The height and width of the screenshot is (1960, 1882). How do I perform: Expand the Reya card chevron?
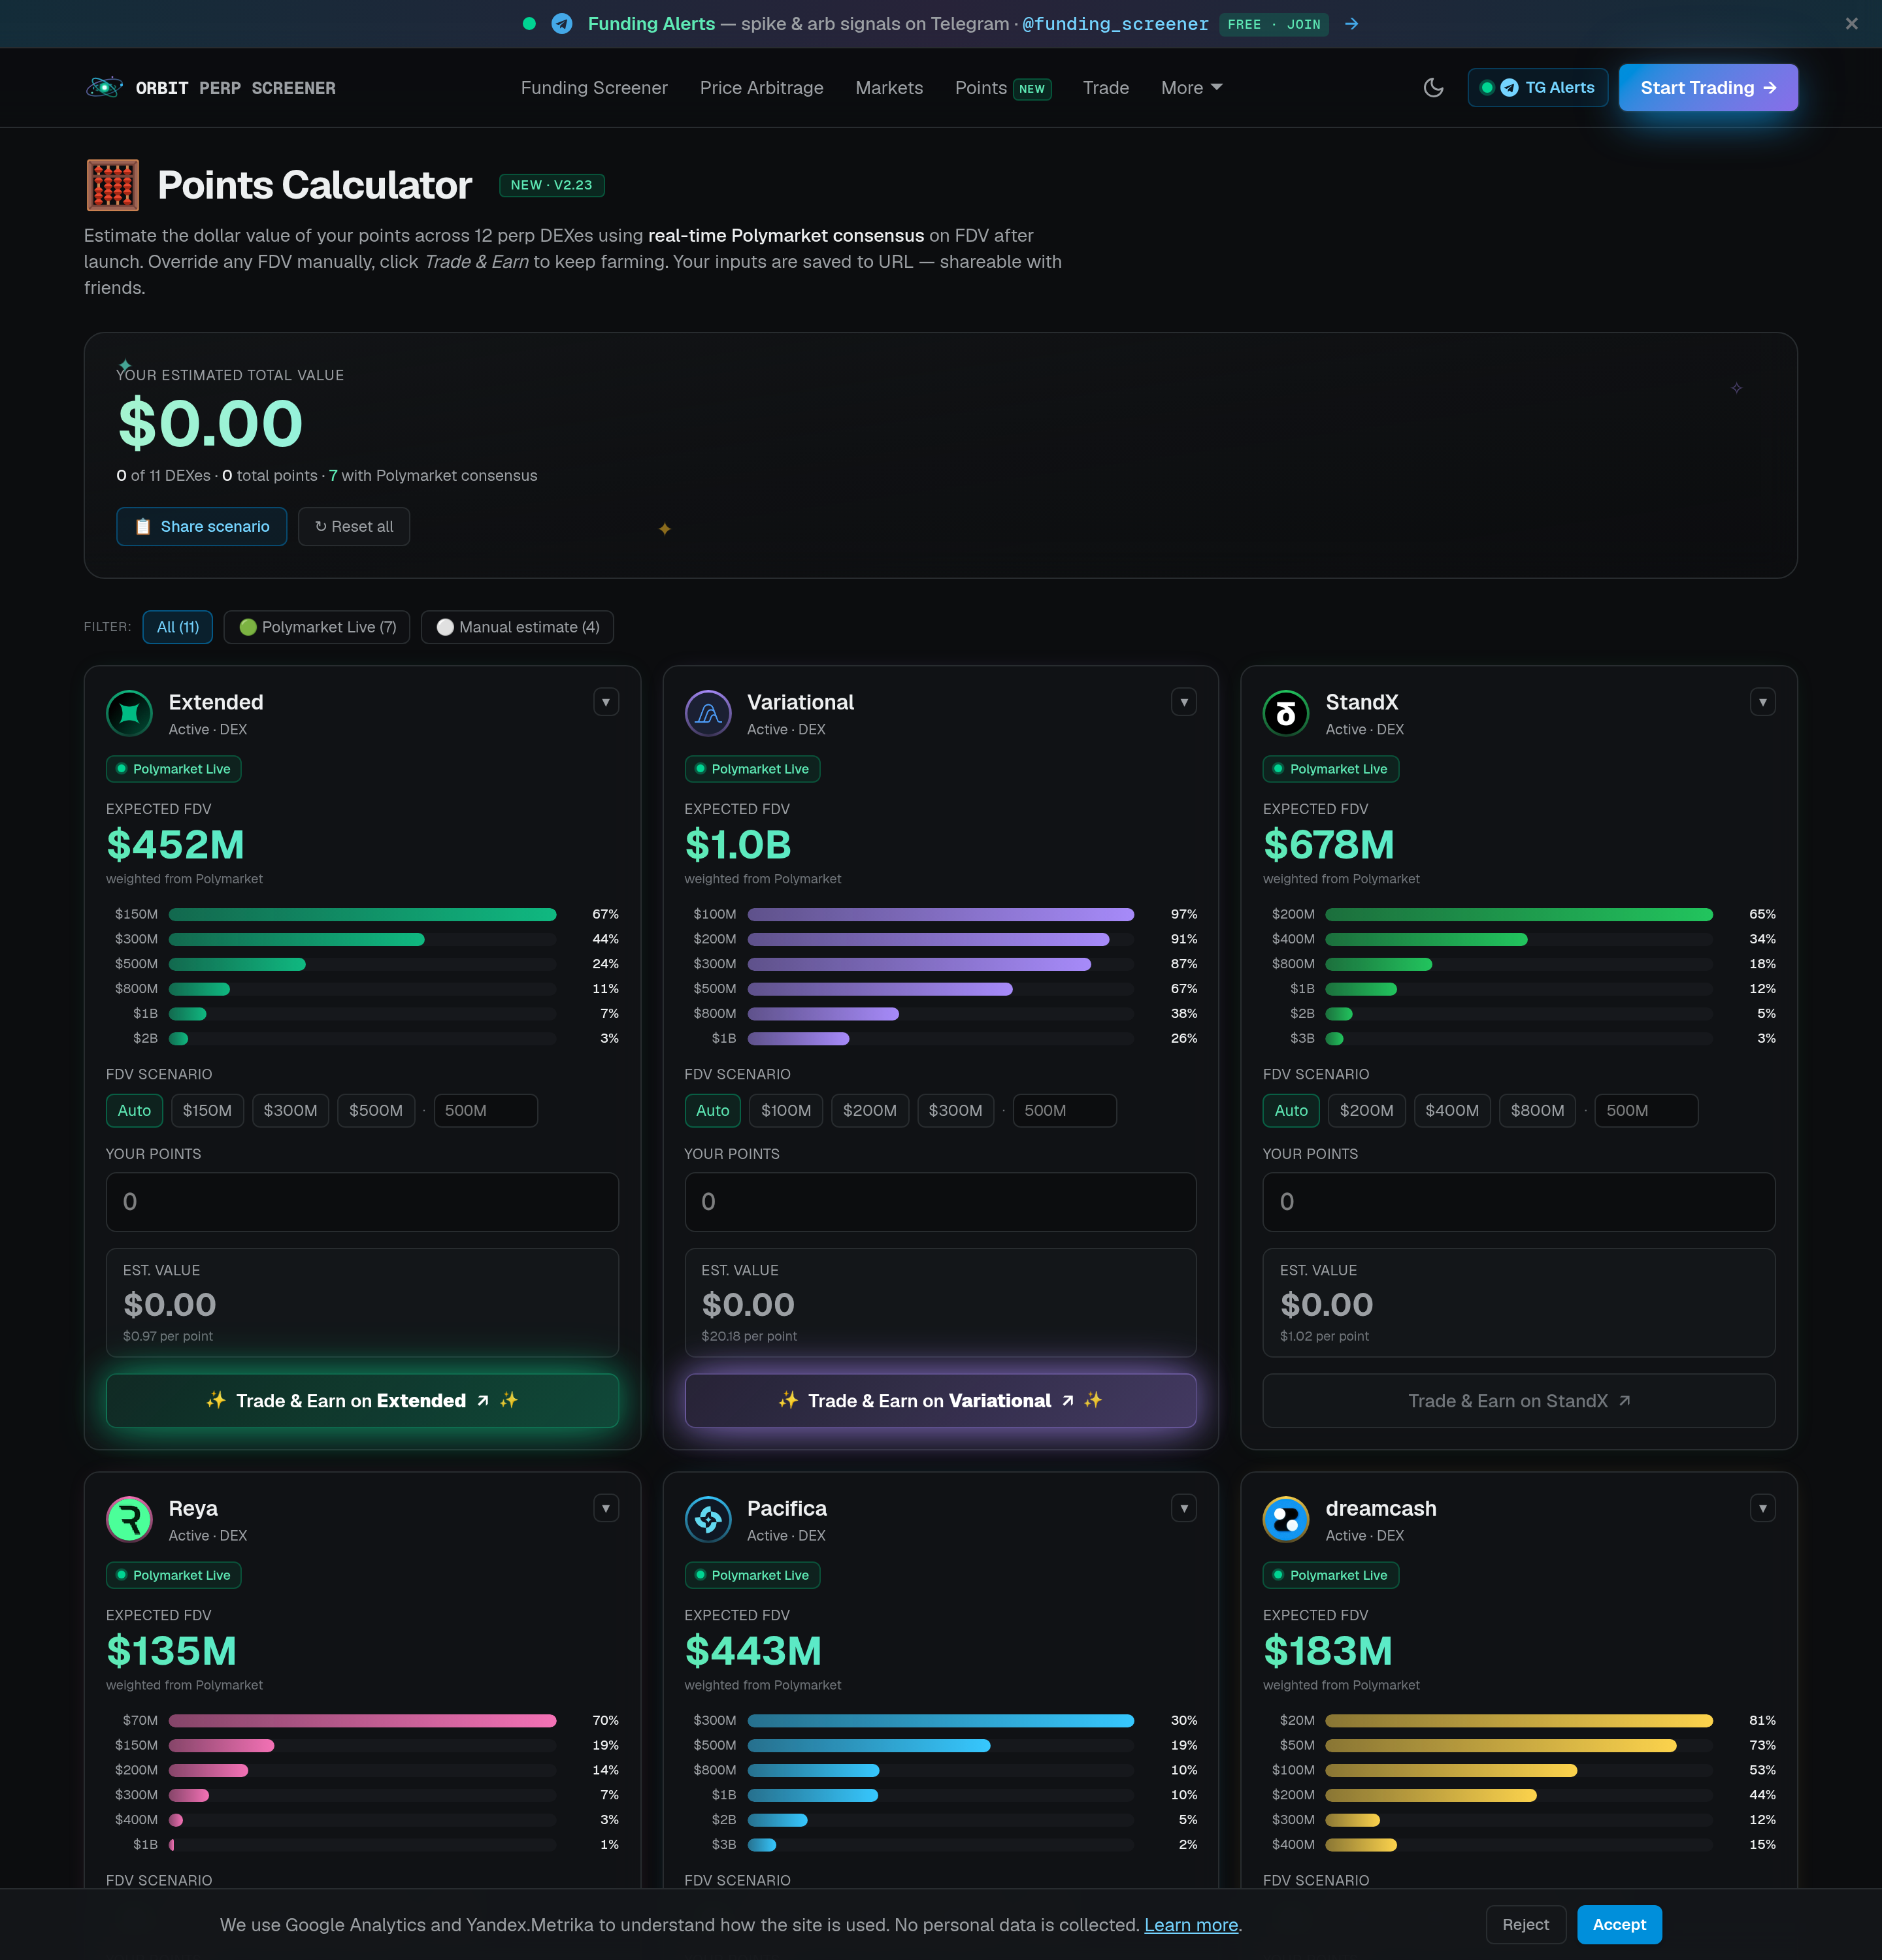point(606,1508)
